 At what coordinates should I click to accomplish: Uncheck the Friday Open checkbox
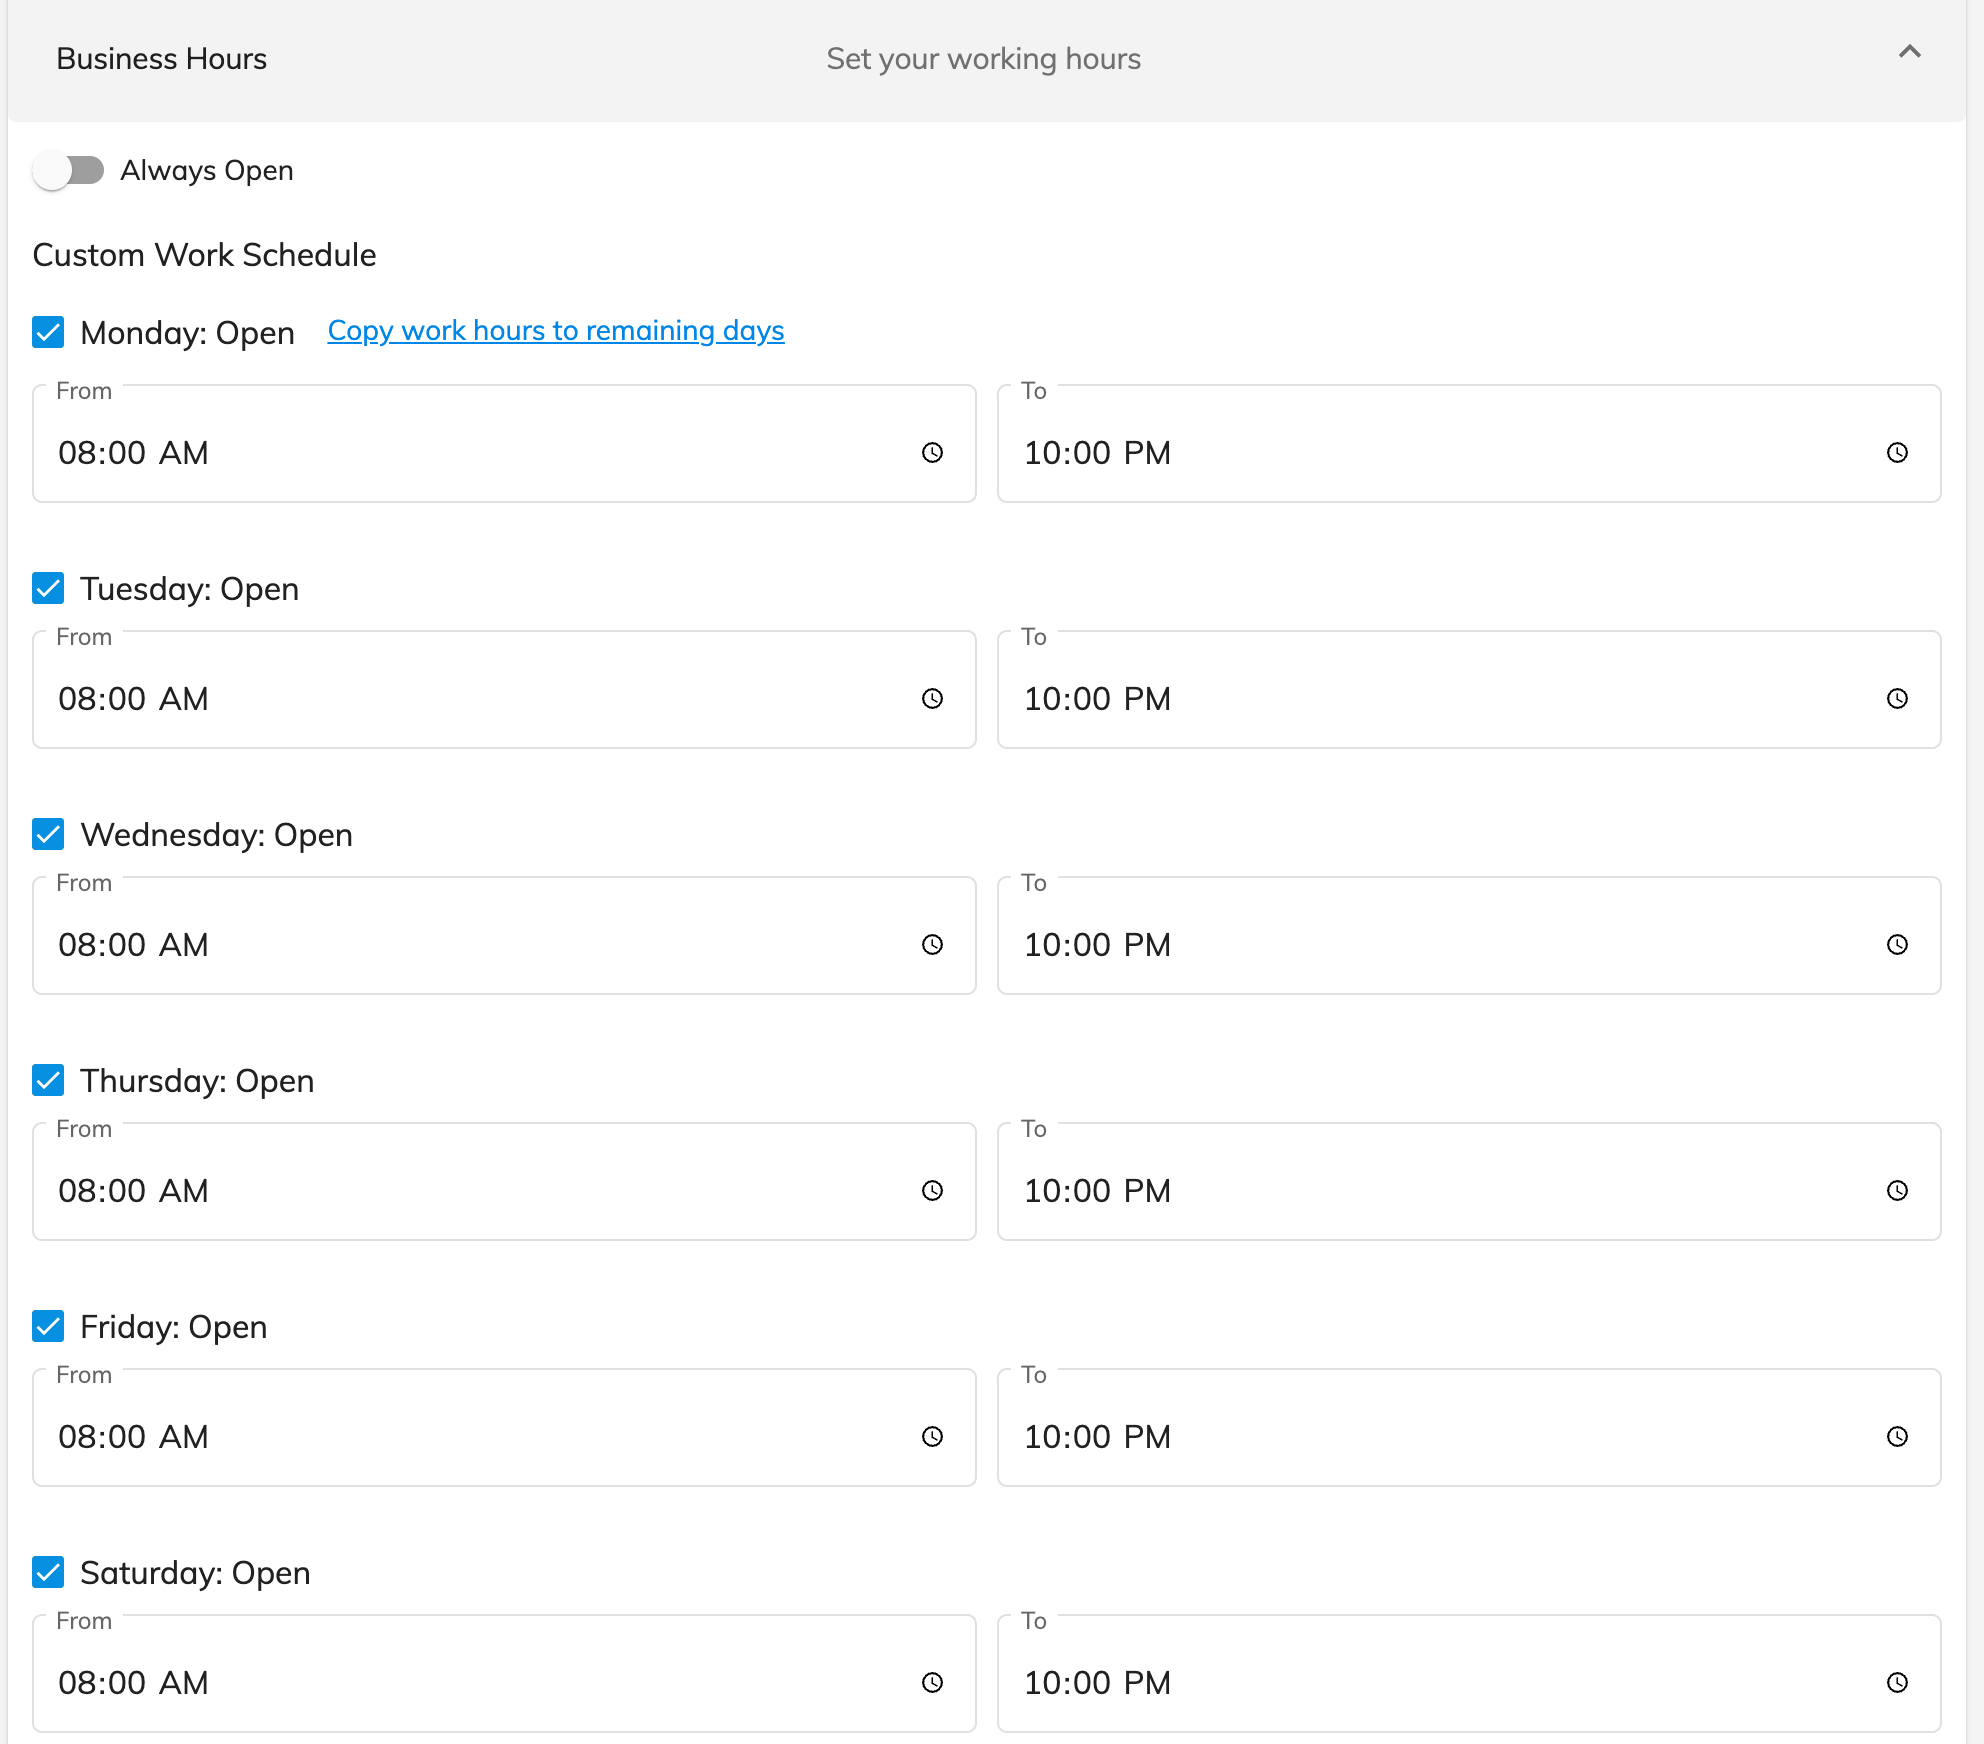point(48,1326)
